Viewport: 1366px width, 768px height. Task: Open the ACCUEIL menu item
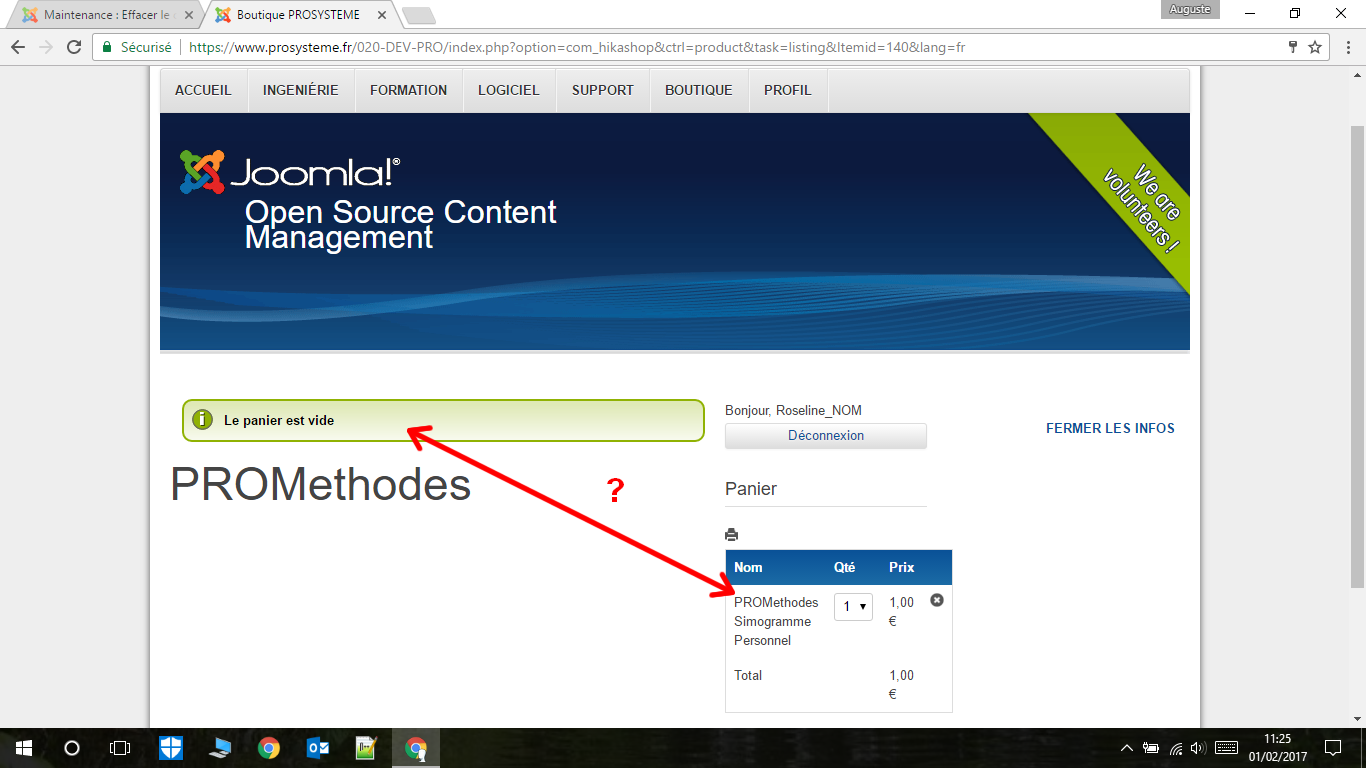[203, 90]
